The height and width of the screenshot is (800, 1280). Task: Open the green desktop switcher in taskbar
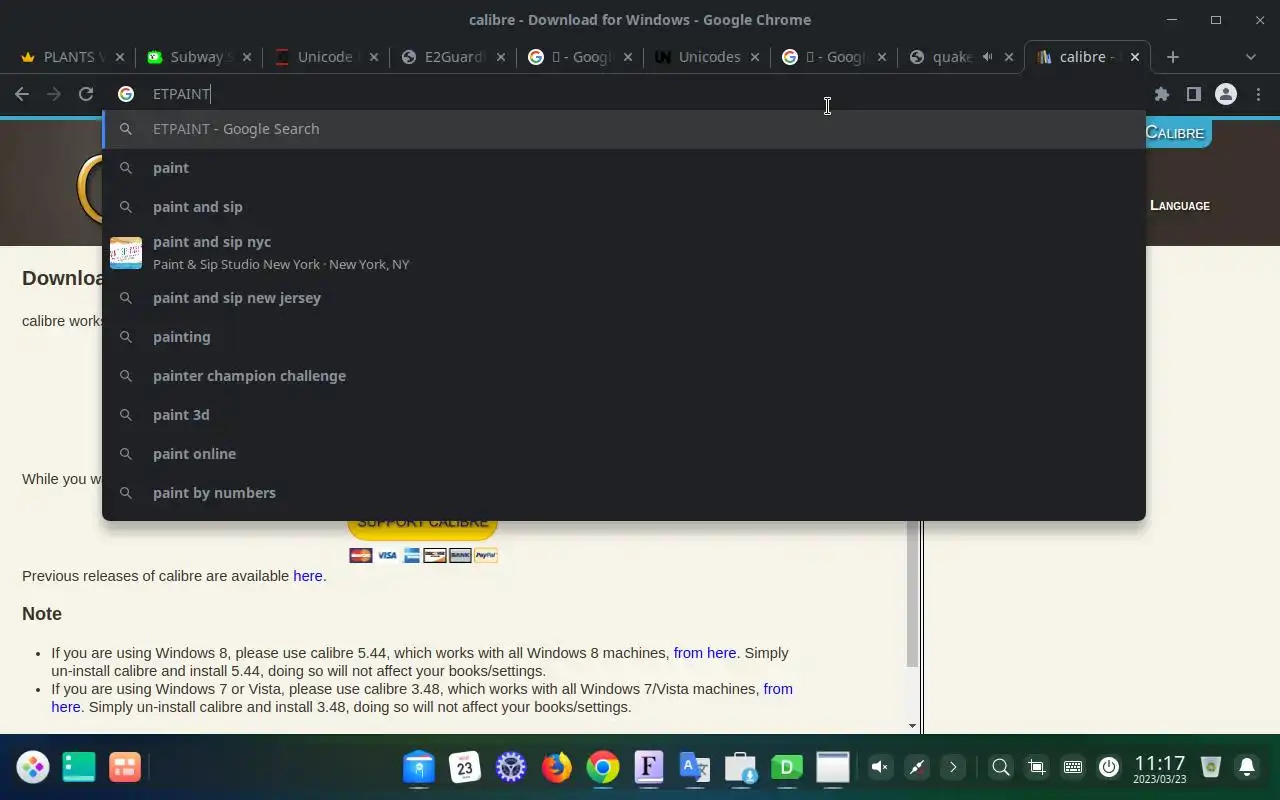tap(79, 767)
